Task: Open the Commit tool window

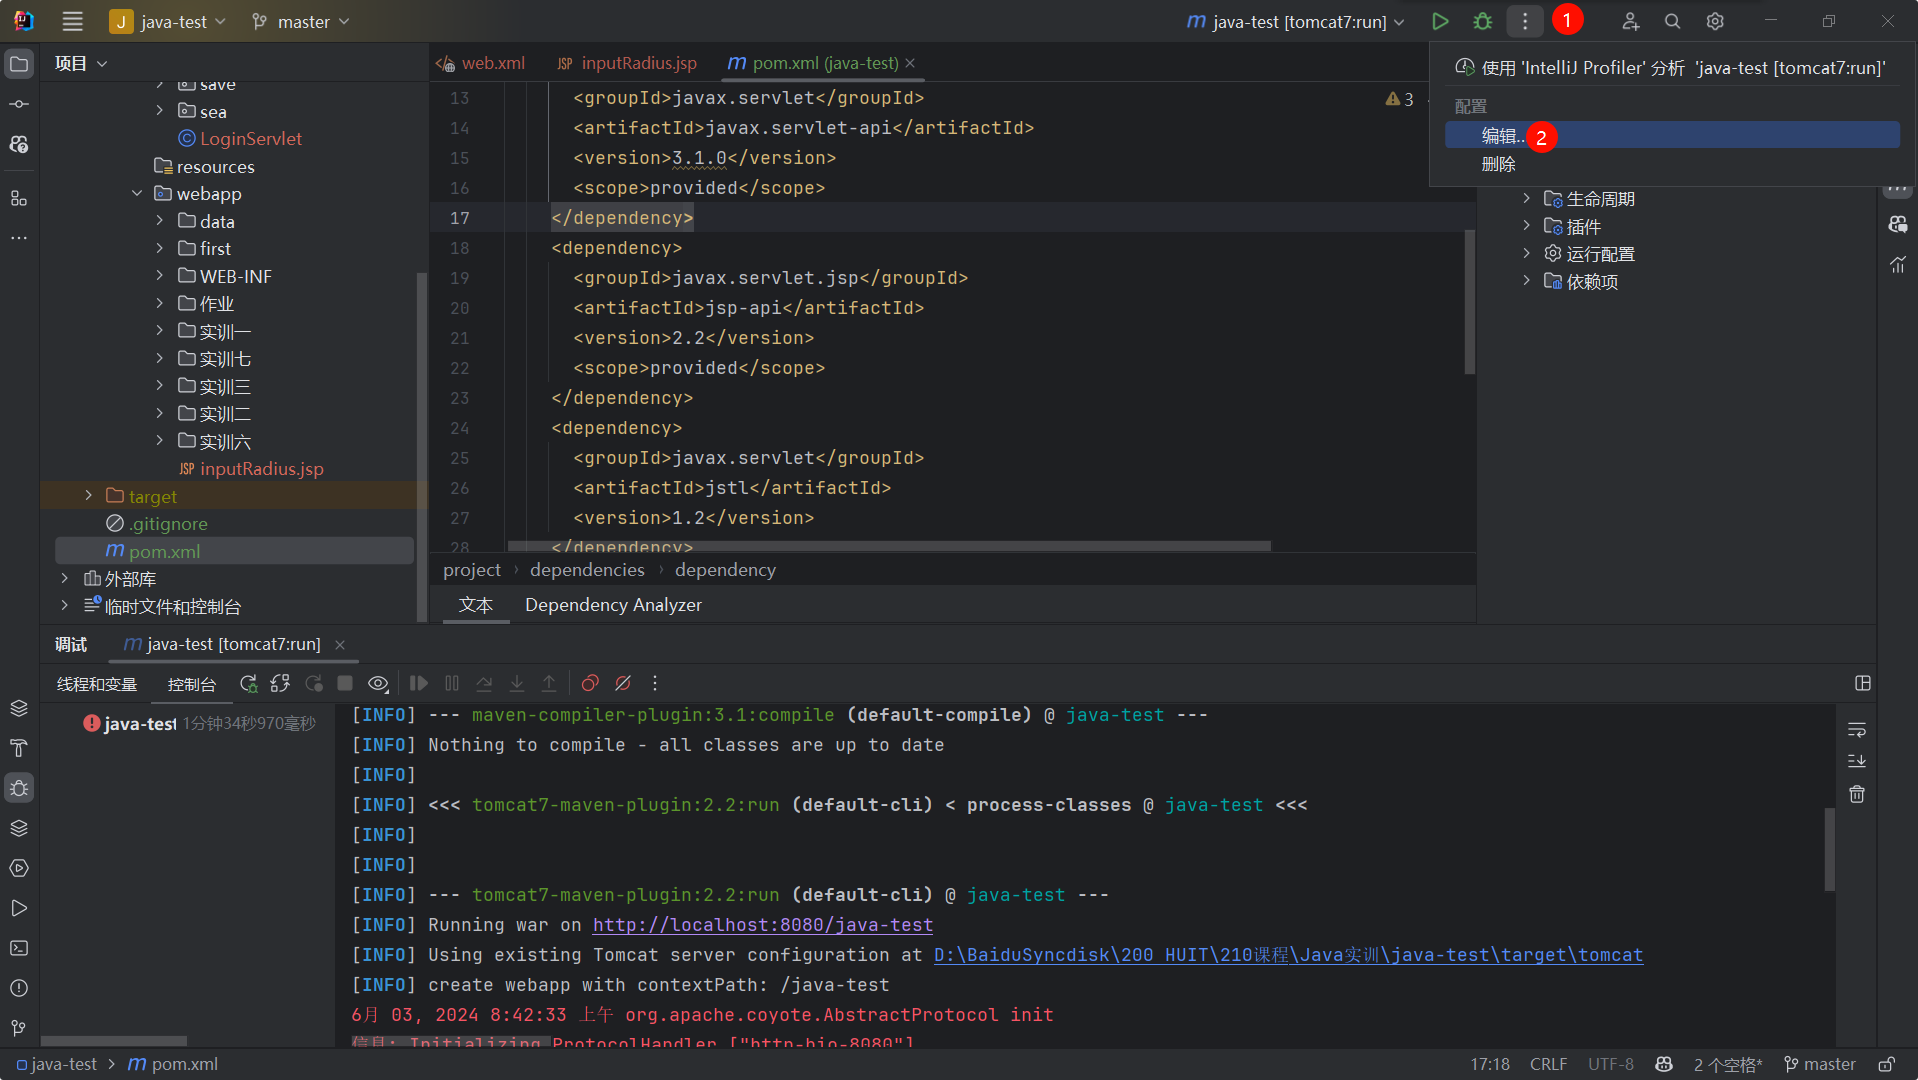Action: pos(19,103)
